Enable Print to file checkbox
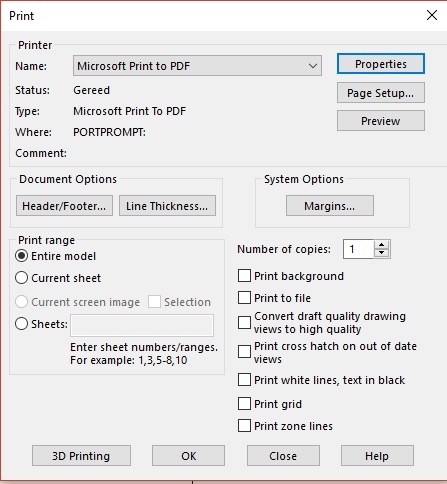Image resolution: width=447 pixels, height=484 pixels. coord(244,297)
